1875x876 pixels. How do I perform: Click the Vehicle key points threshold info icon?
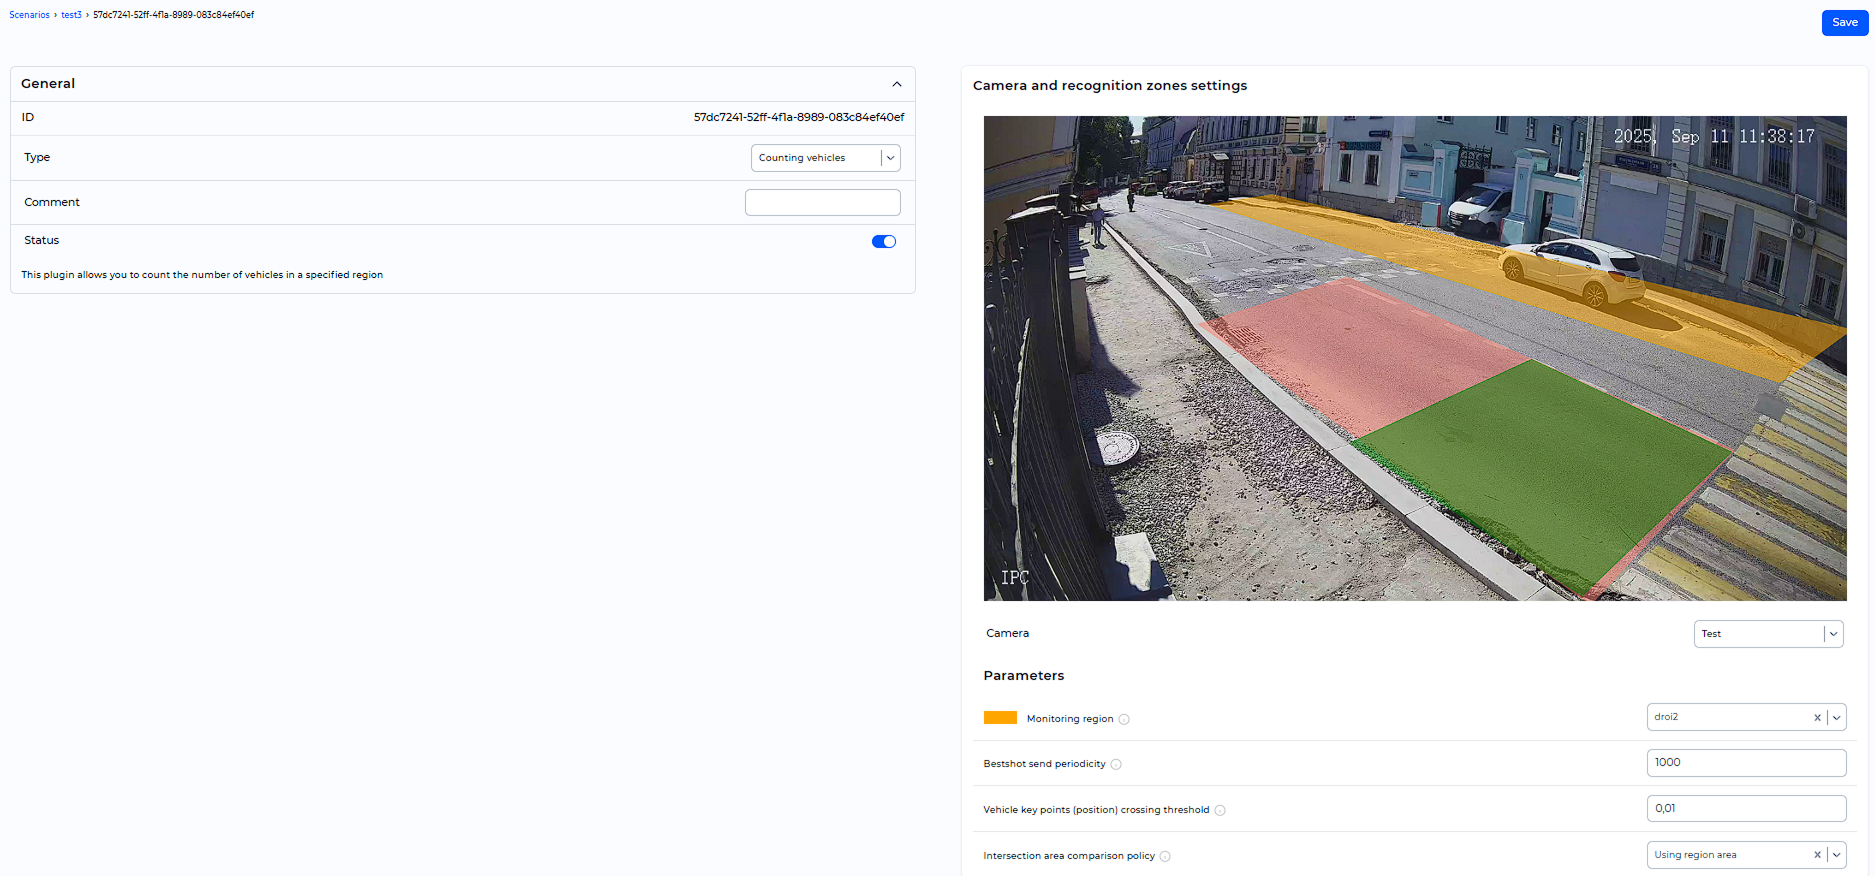coord(1220,811)
